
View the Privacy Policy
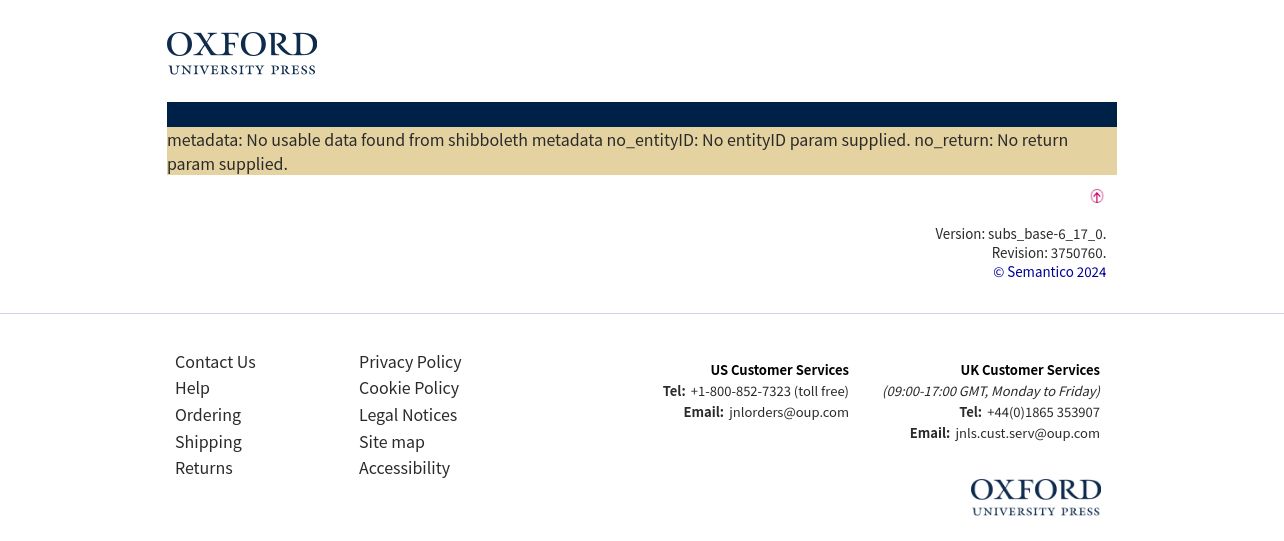tap(410, 362)
